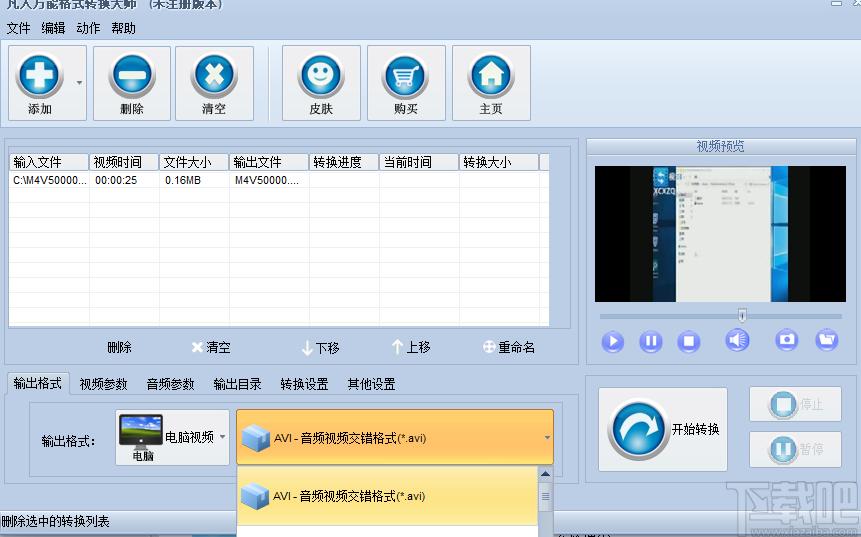This screenshot has width=861, height=537.
Task: Click the 00:00:25 duration cell
Action: pos(116,180)
